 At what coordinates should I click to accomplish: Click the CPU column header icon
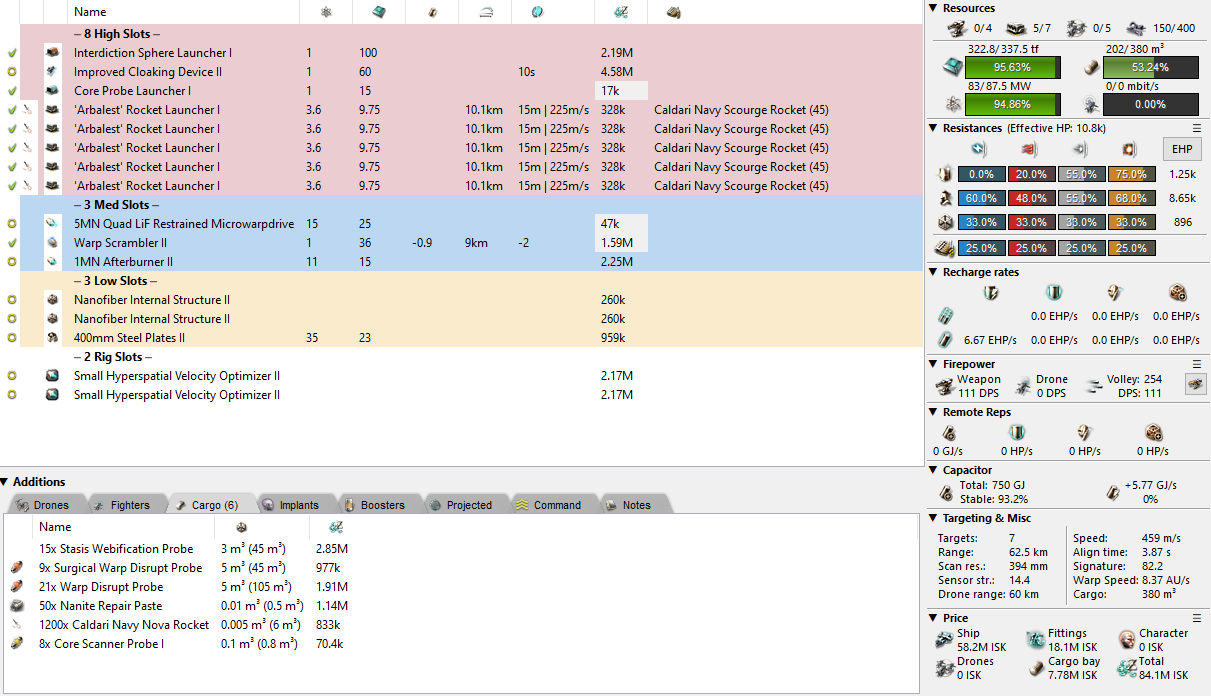click(x=379, y=12)
